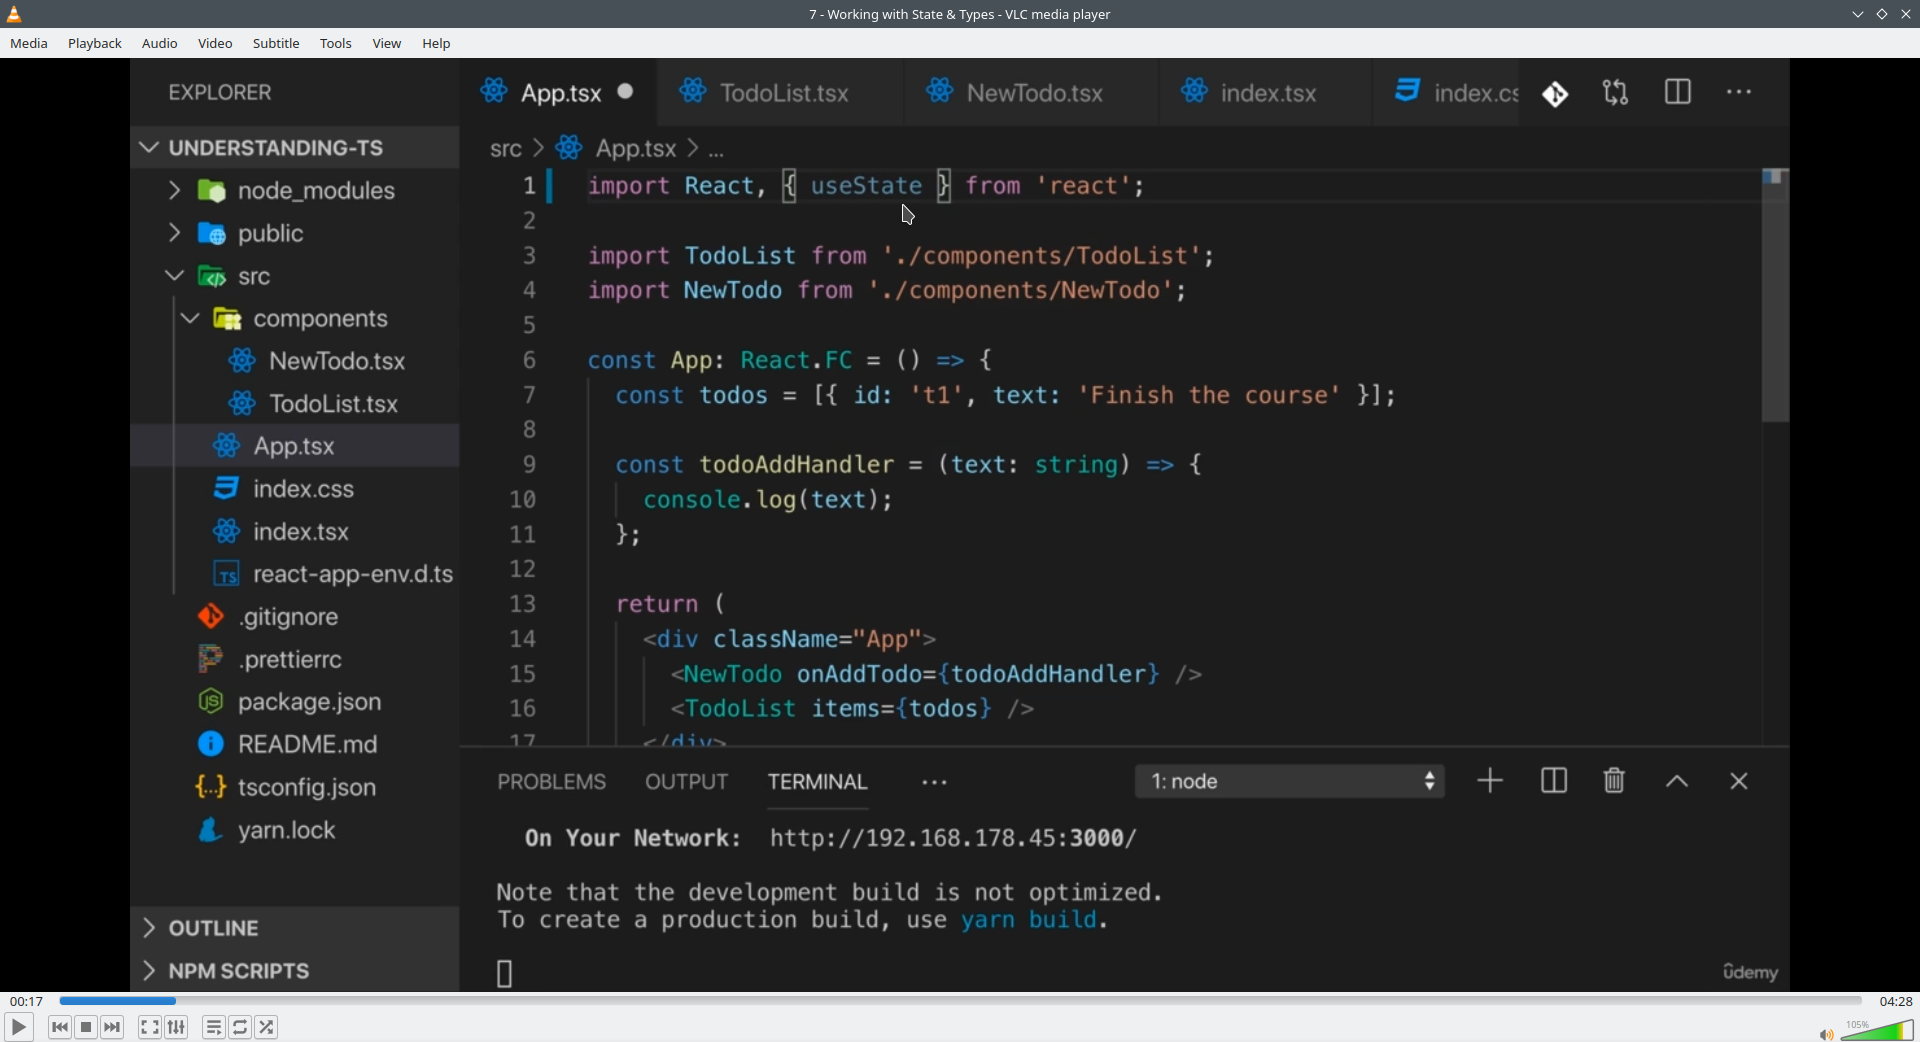Open the Audio menu
Screen dimensions: 1920x1042
pyautogui.click(x=160, y=44)
